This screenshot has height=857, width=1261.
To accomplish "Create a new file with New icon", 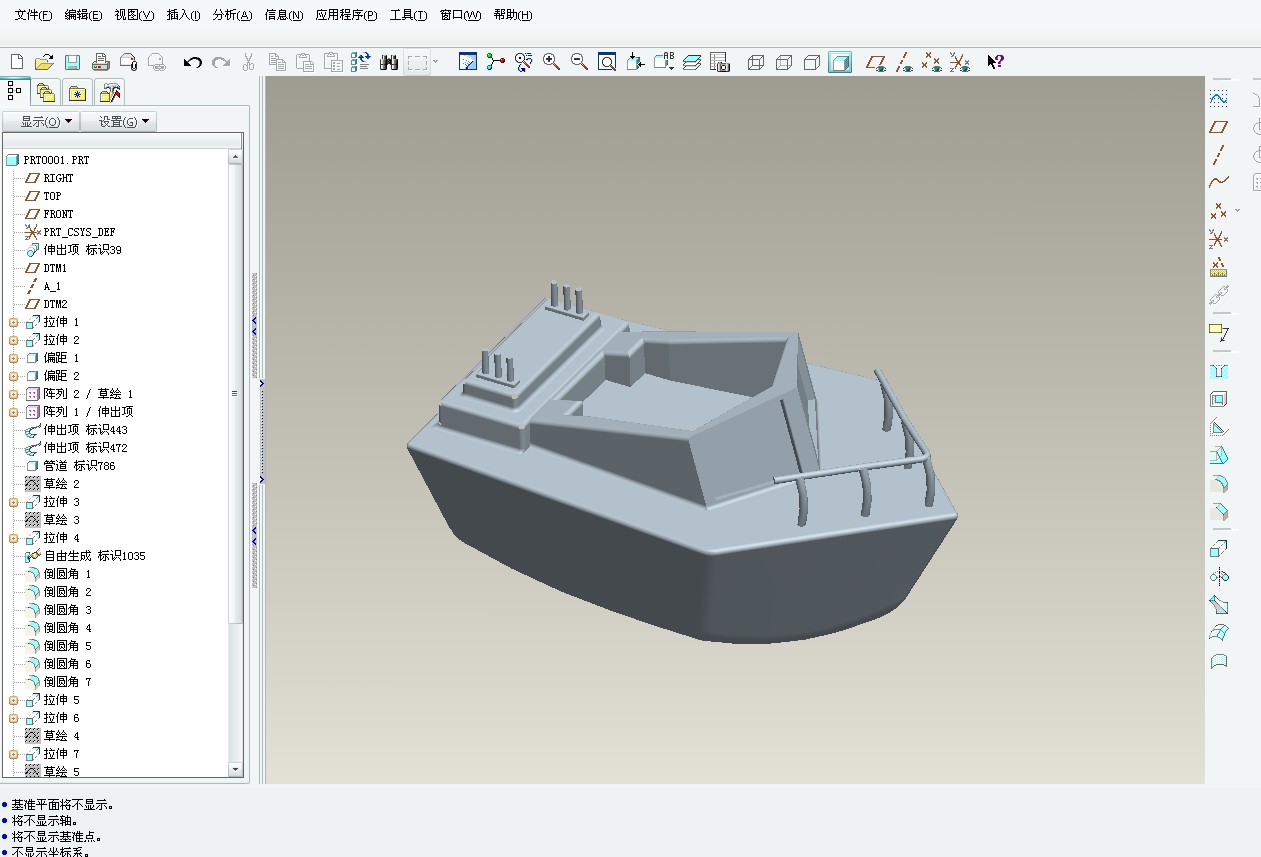I will 16,62.
